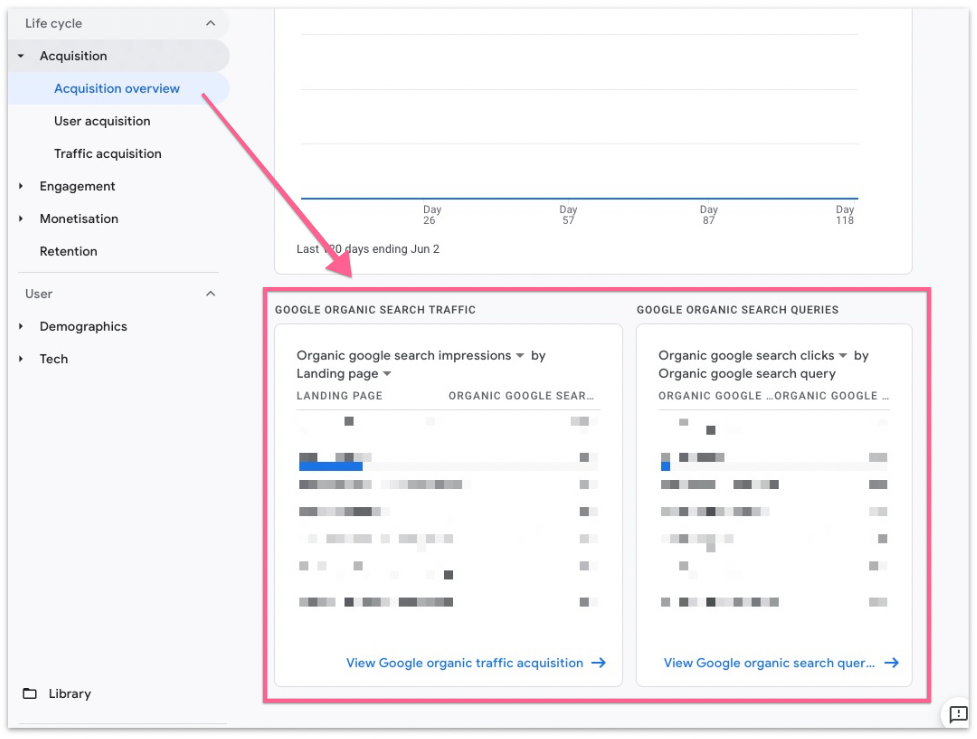Open Organic google search clicks dropdown
This screenshot has height=739, width=977.
(843, 356)
